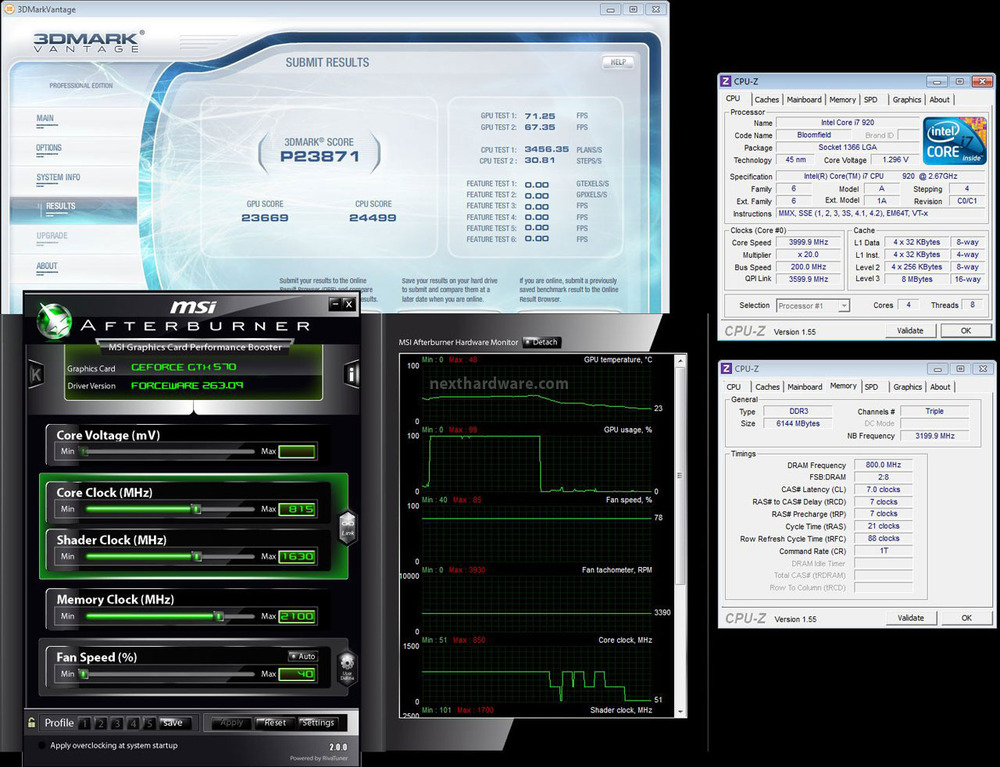The width and height of the screenshot is (1000, 767).
Task: Open the Upgrade section in 3DMark Vantage
Action: tap(52, 235)
